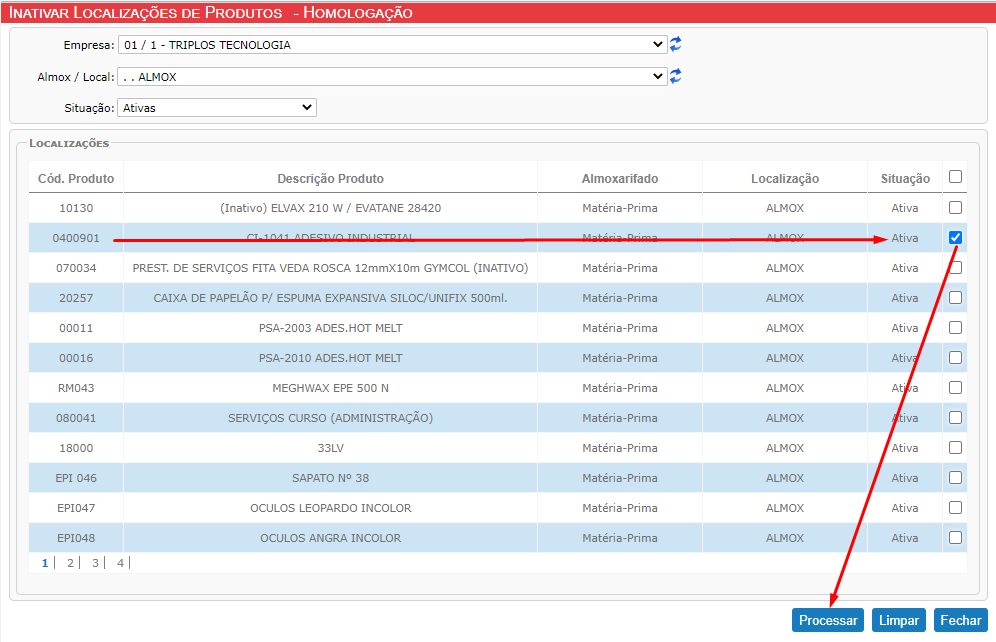Open the Almox / Local dropdown
Viewport: 996px width, 642px height.
(x=393, y=77)
